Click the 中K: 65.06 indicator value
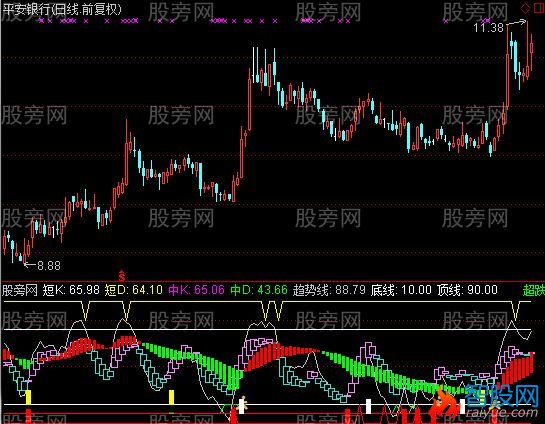545x424 pixels. pos(196,290)
